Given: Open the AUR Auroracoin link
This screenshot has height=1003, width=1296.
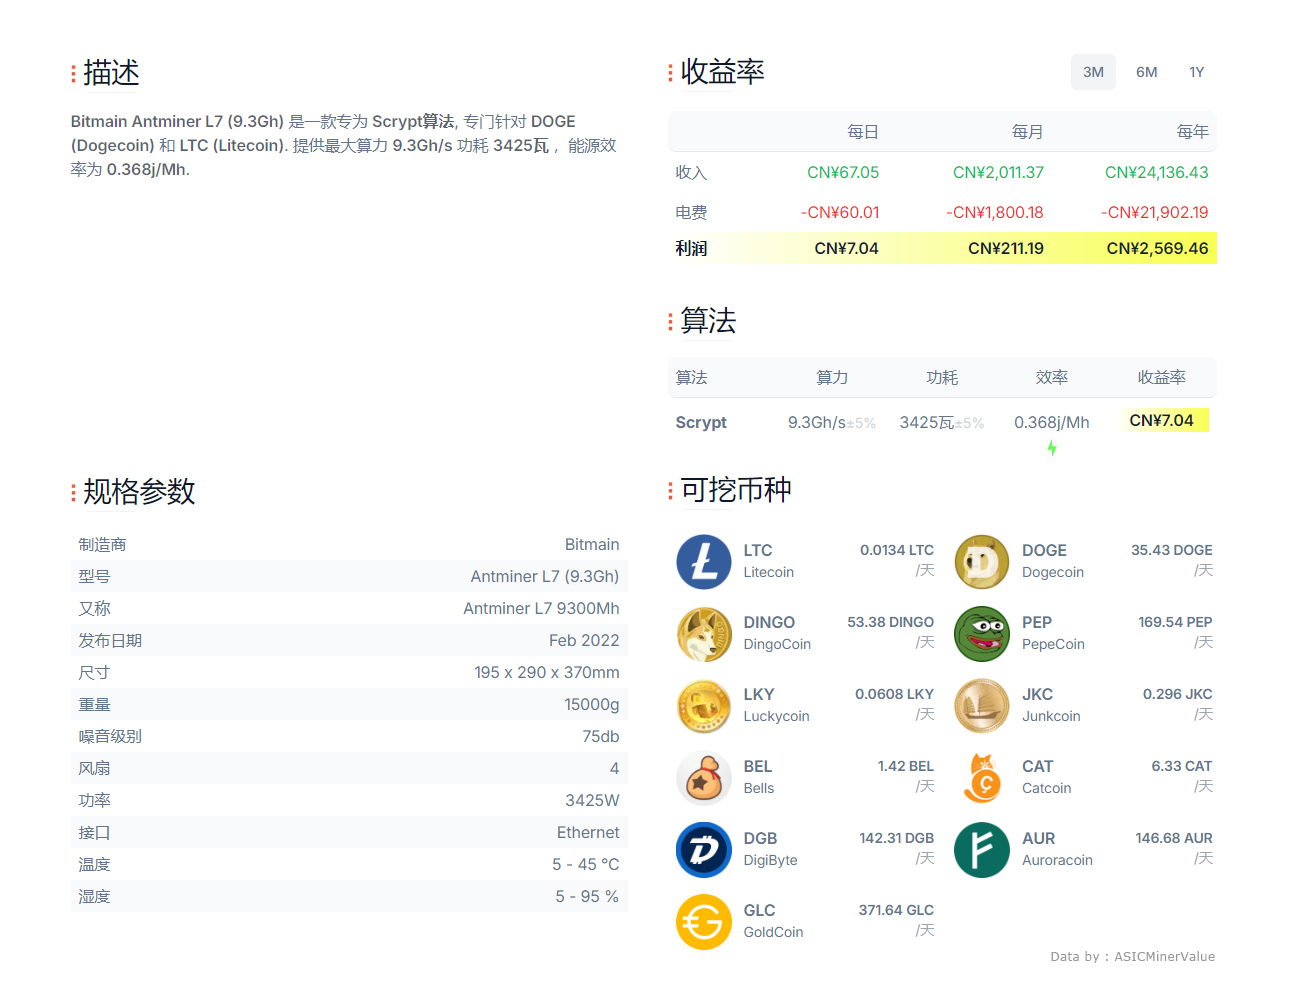Looking at the screenshot, I should [1057, 849].
